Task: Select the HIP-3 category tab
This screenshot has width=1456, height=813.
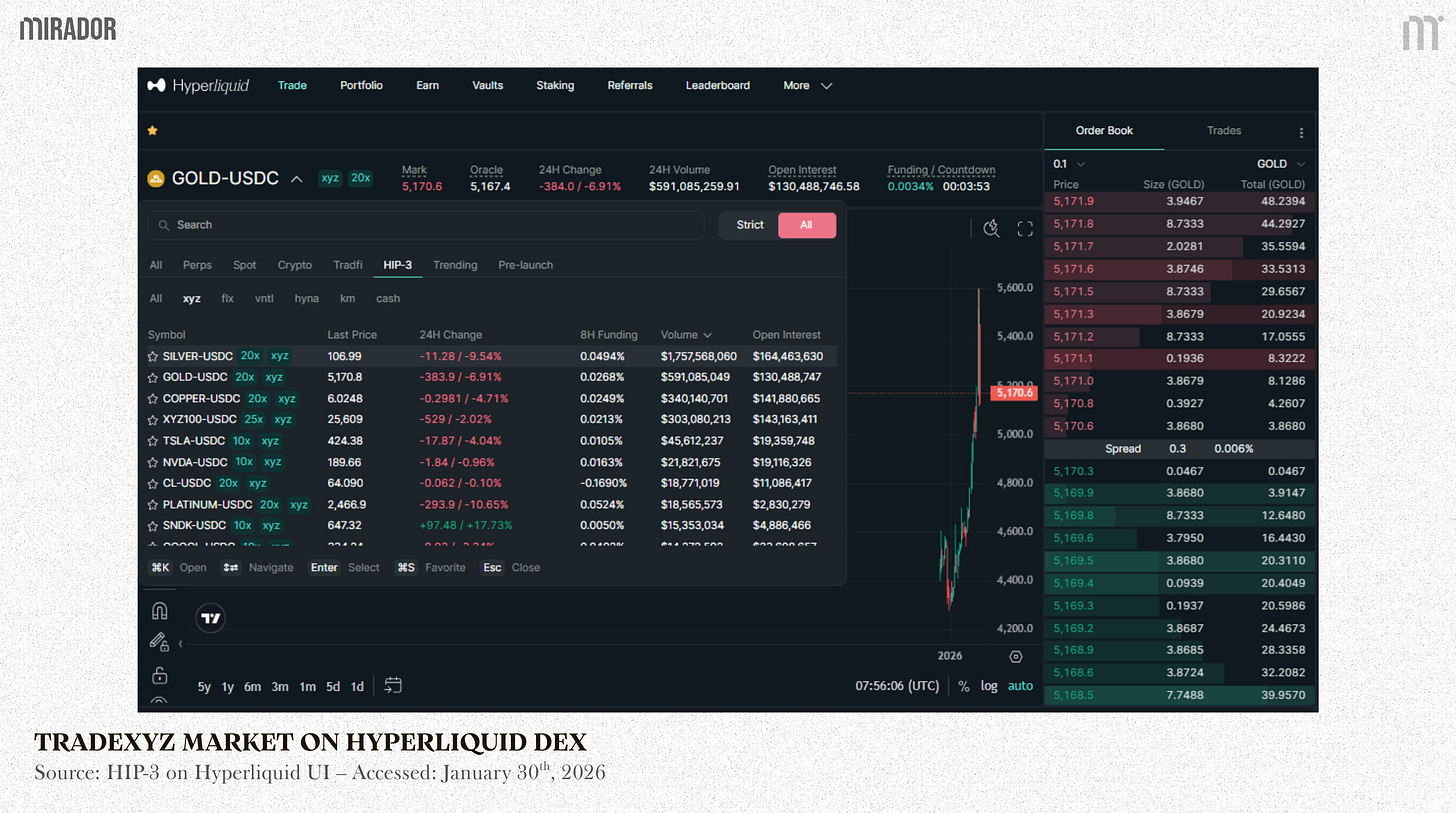Action: [x=398, y=265]
